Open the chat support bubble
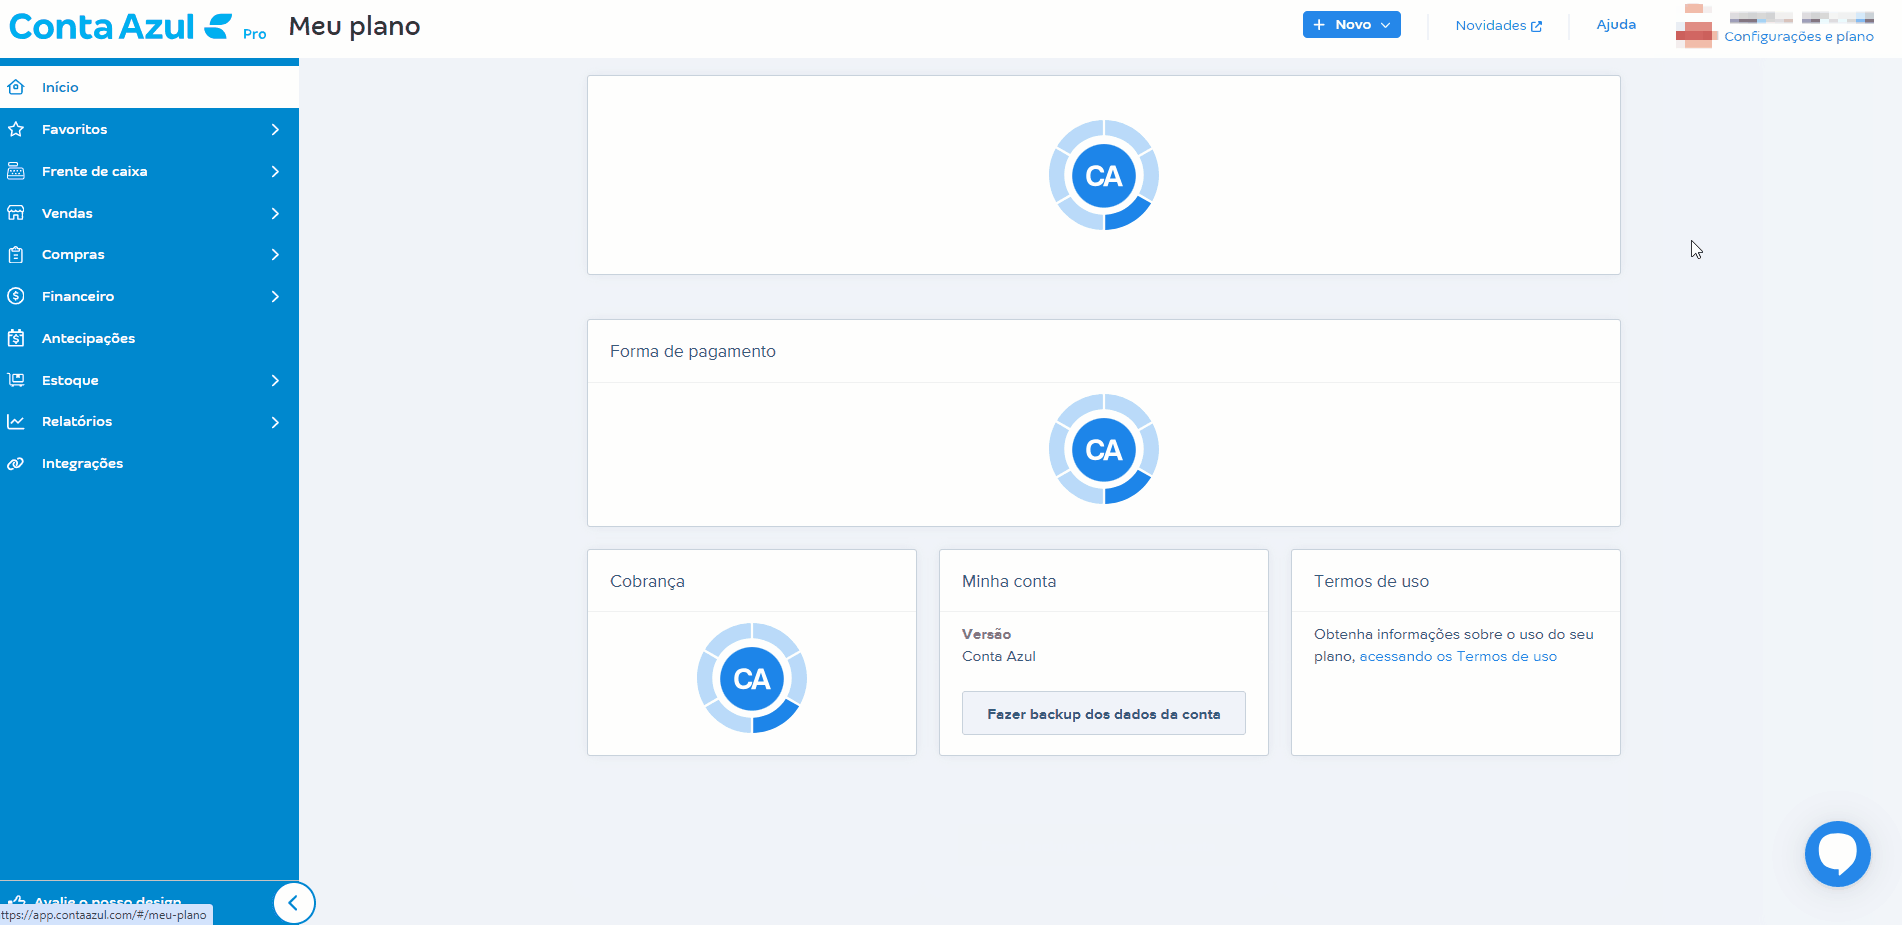Screen dimensions: 1902x925 pos(1837,853)
